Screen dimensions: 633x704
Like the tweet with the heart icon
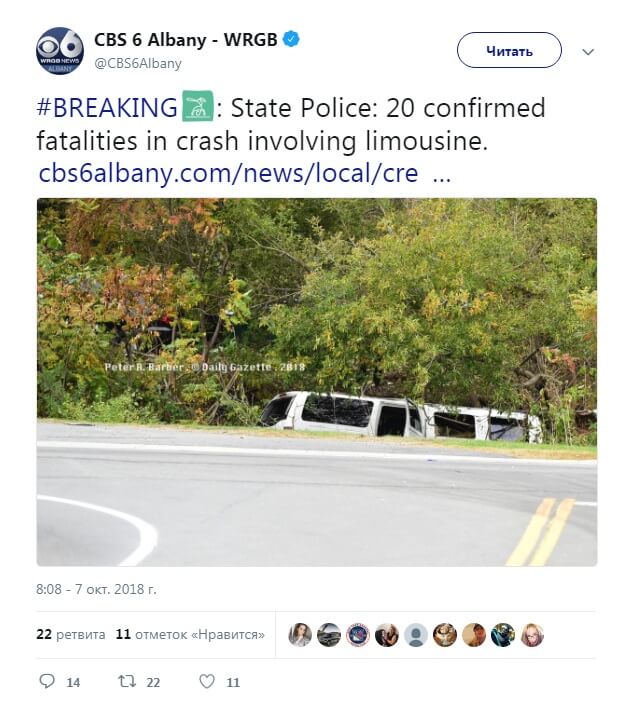[207, 681]
